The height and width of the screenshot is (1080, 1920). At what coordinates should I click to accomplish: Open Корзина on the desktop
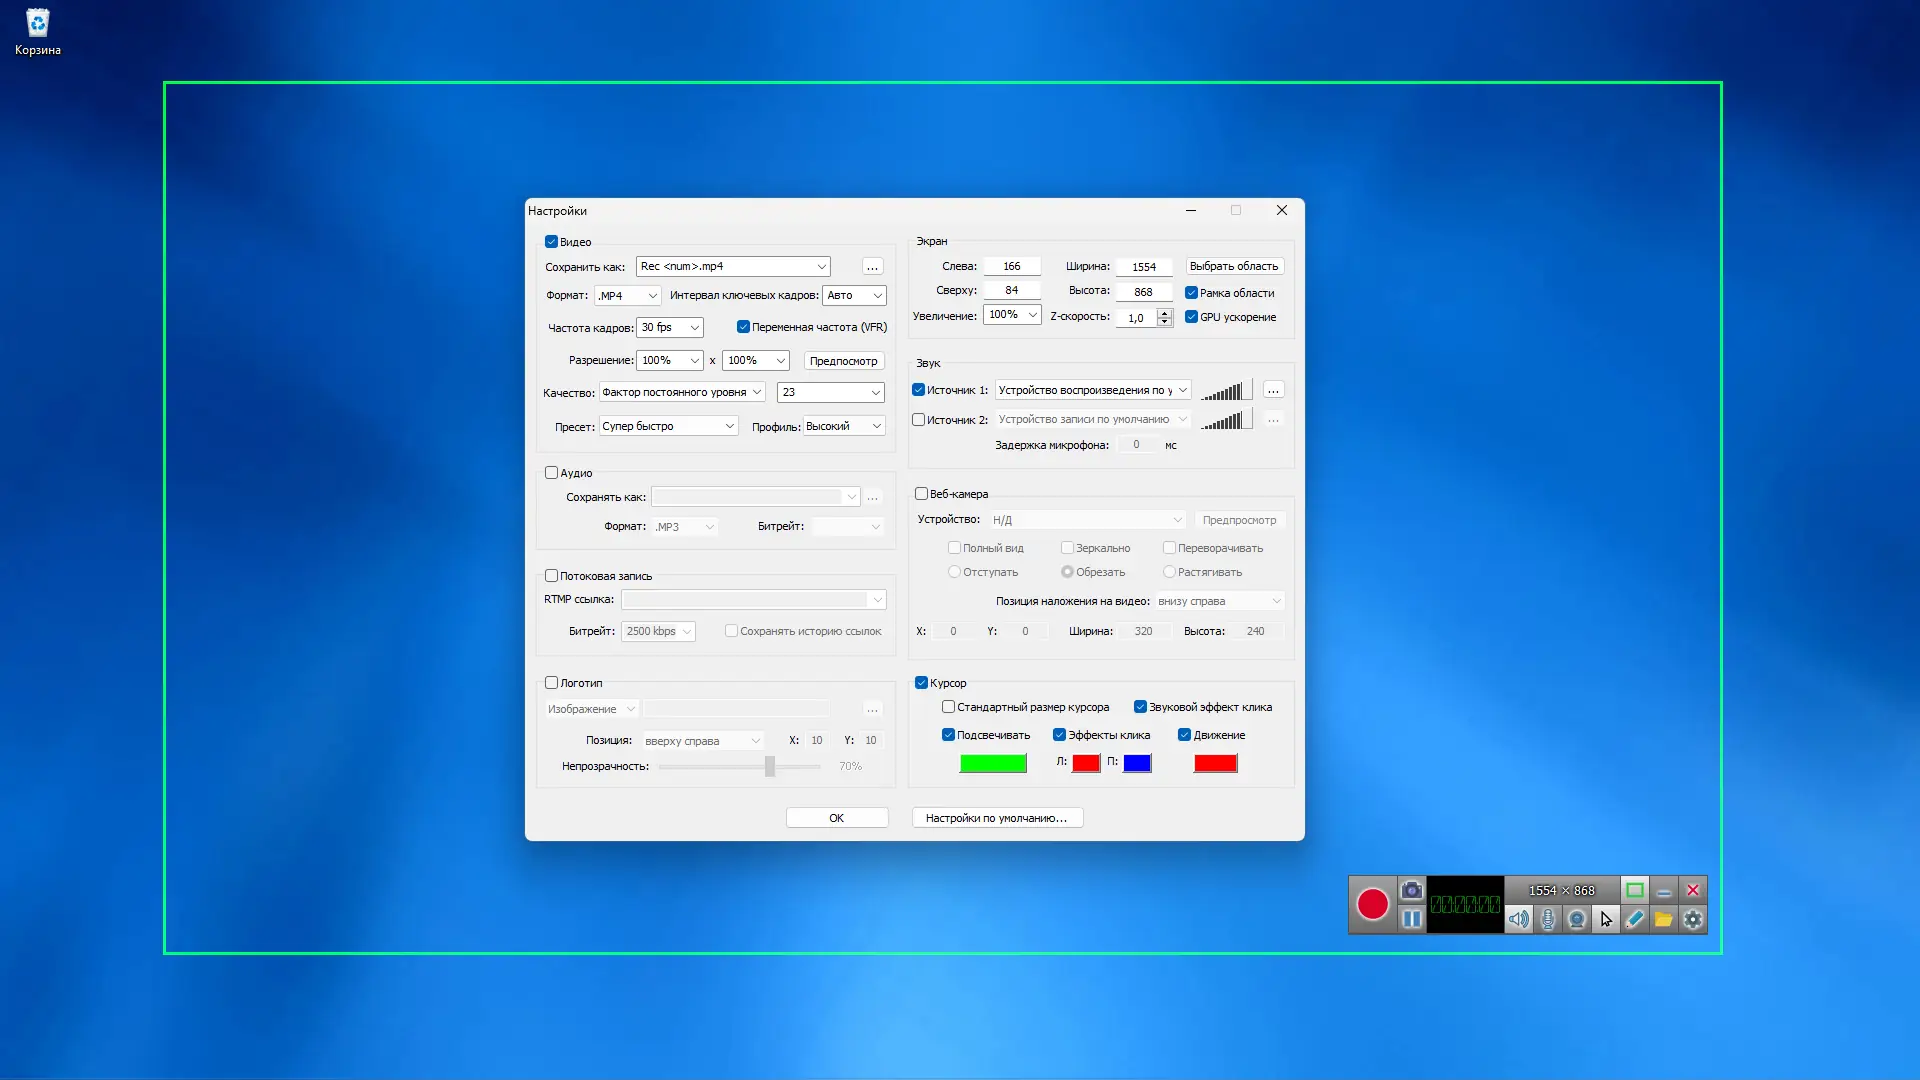pos(37,31)
